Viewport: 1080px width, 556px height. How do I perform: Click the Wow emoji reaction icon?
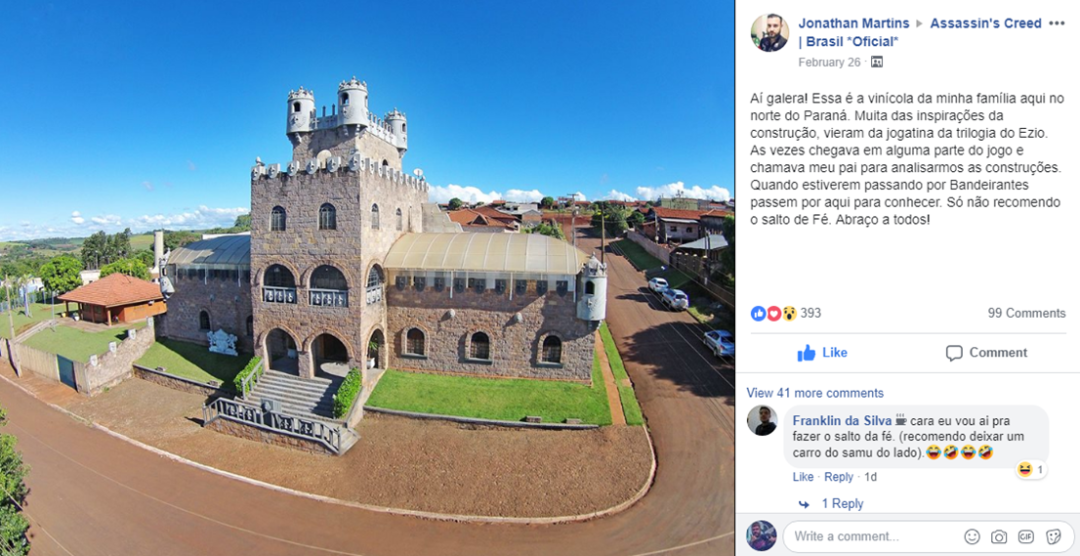pos(789,313)
